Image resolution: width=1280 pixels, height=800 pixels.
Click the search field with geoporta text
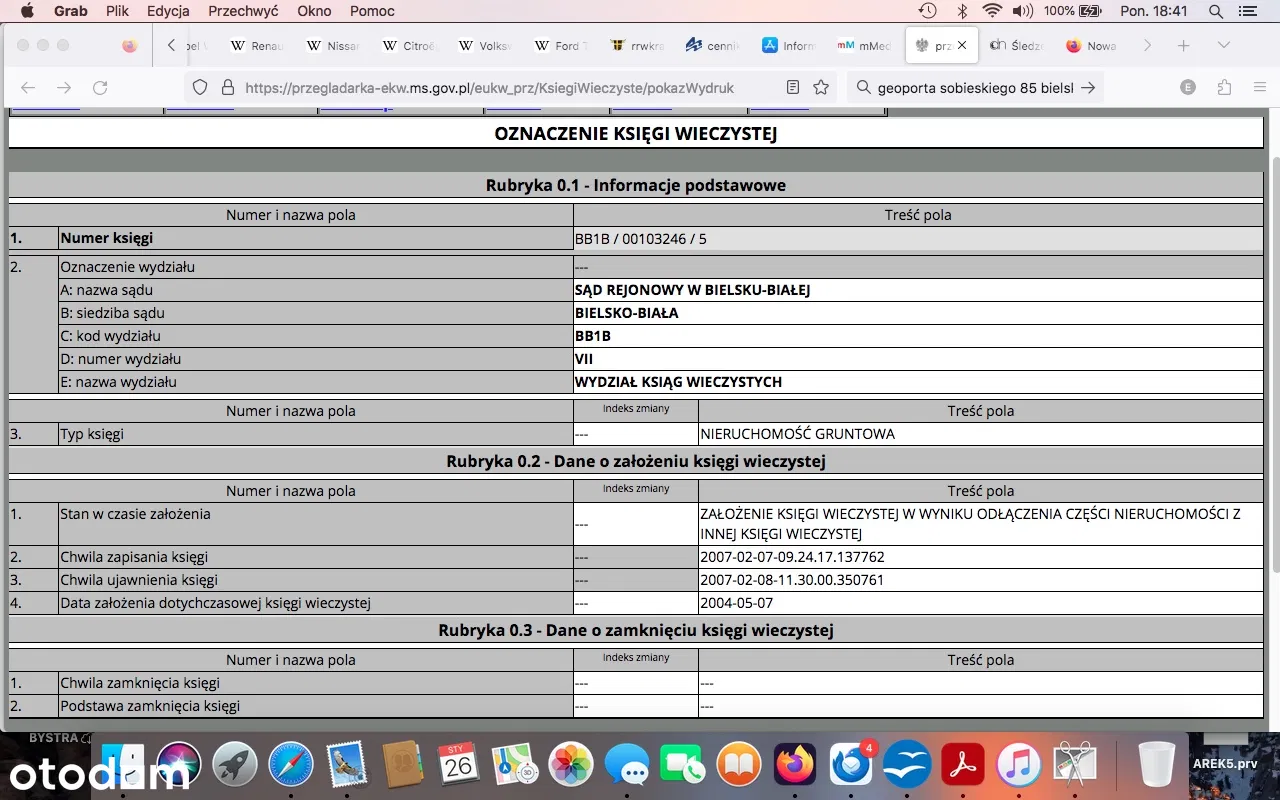pyautogui.click(x=970, y=88)
